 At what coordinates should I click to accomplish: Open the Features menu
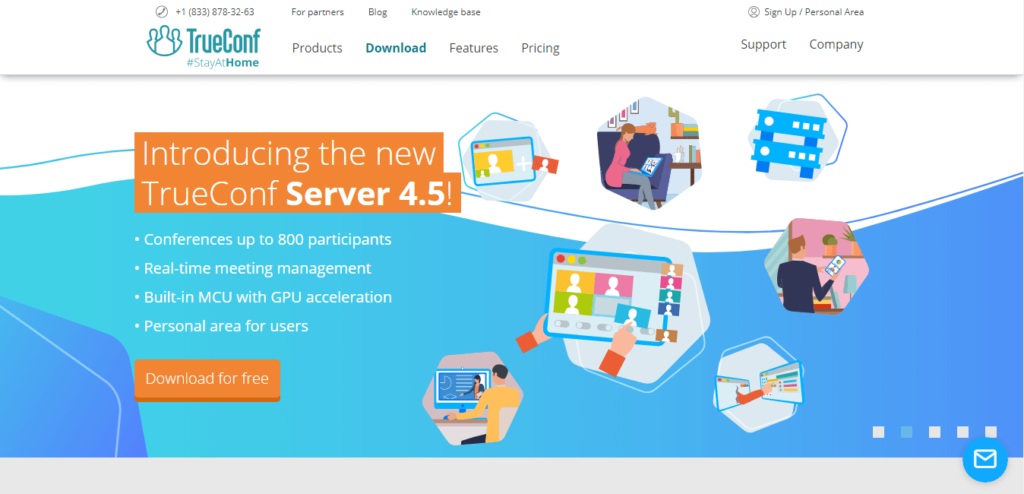click(473, 48)
